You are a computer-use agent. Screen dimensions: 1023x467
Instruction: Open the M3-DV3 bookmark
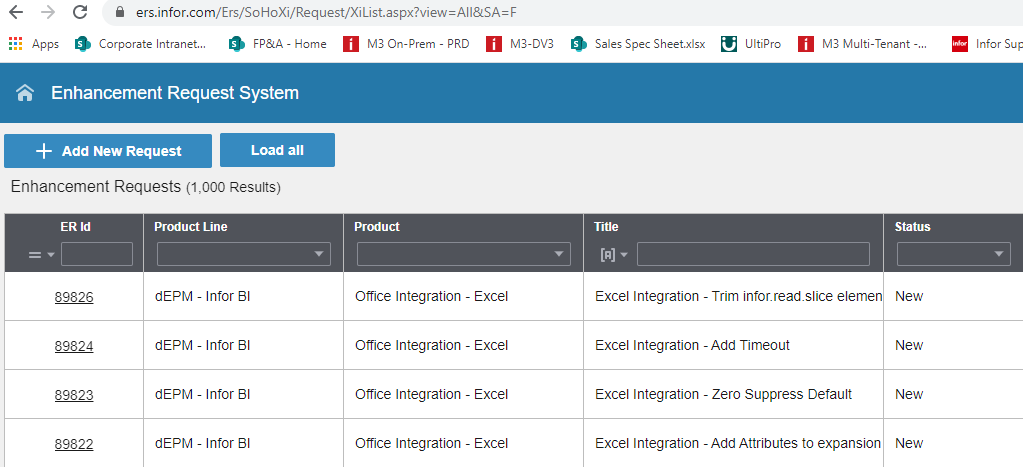[520, 44]
